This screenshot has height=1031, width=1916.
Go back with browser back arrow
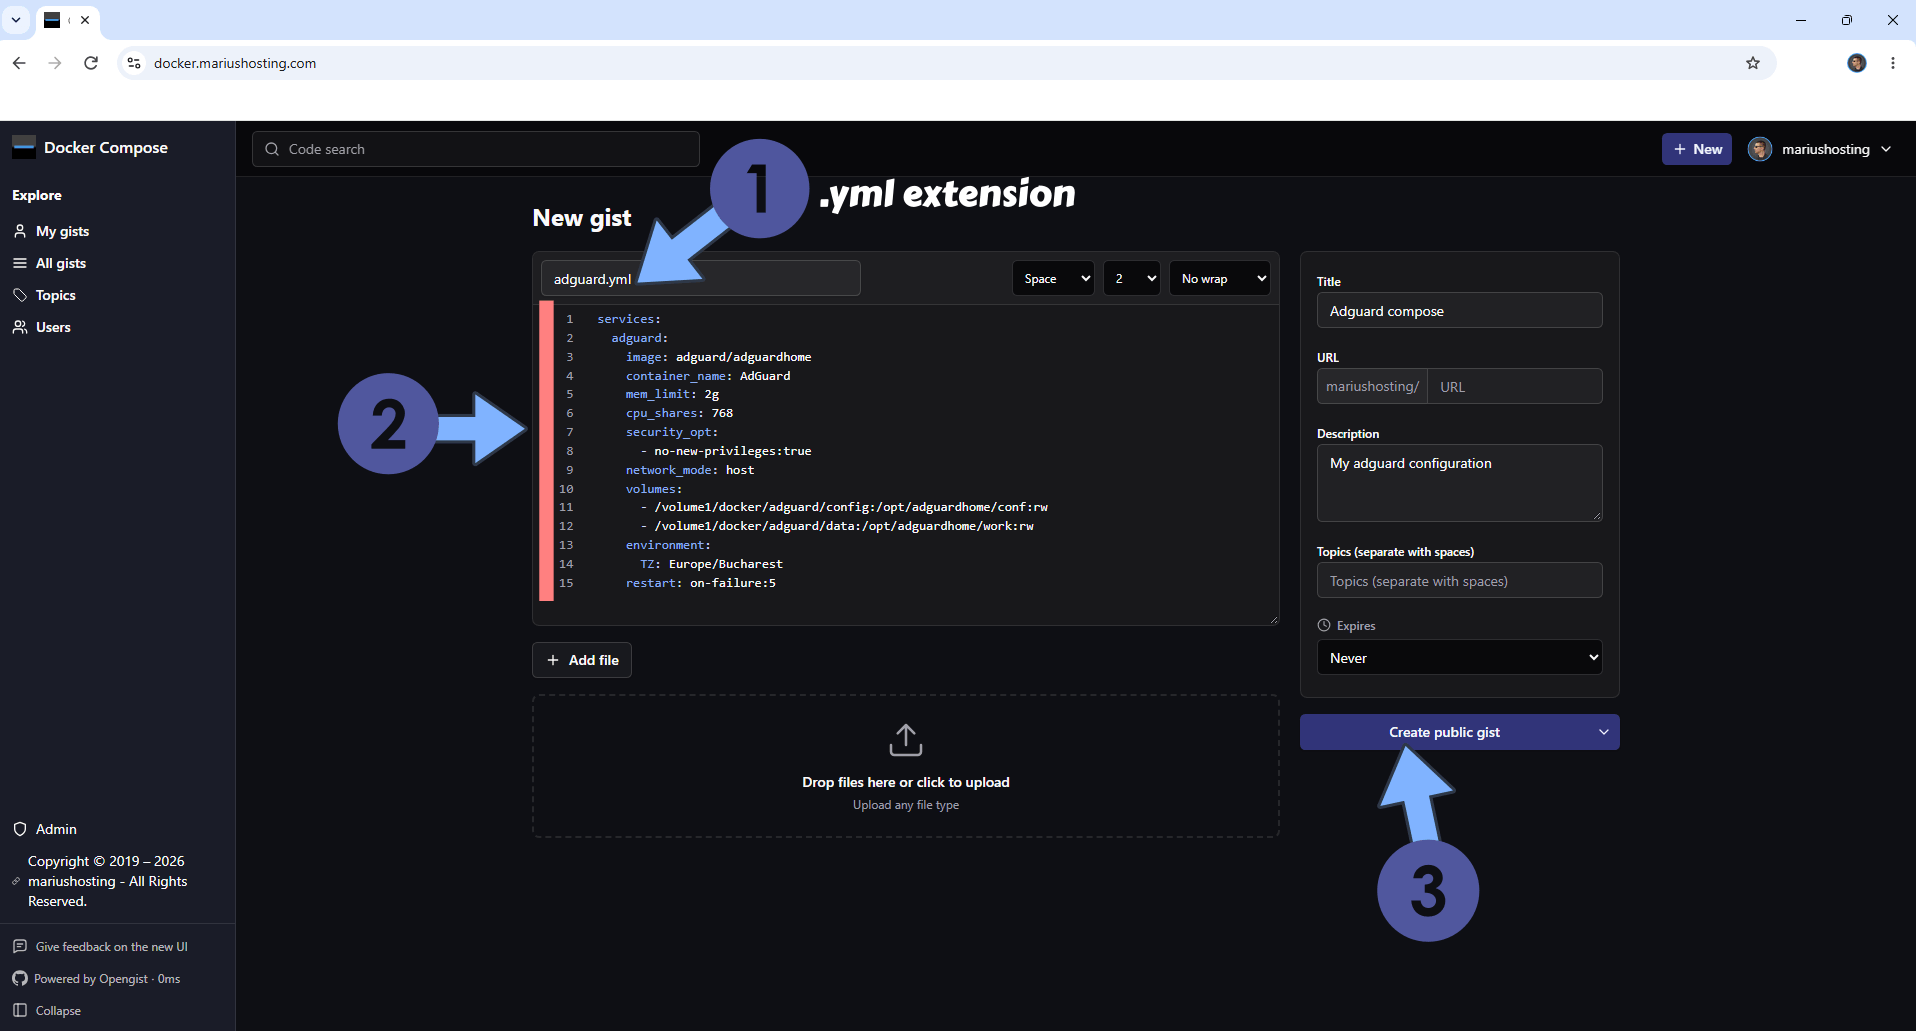19,63
